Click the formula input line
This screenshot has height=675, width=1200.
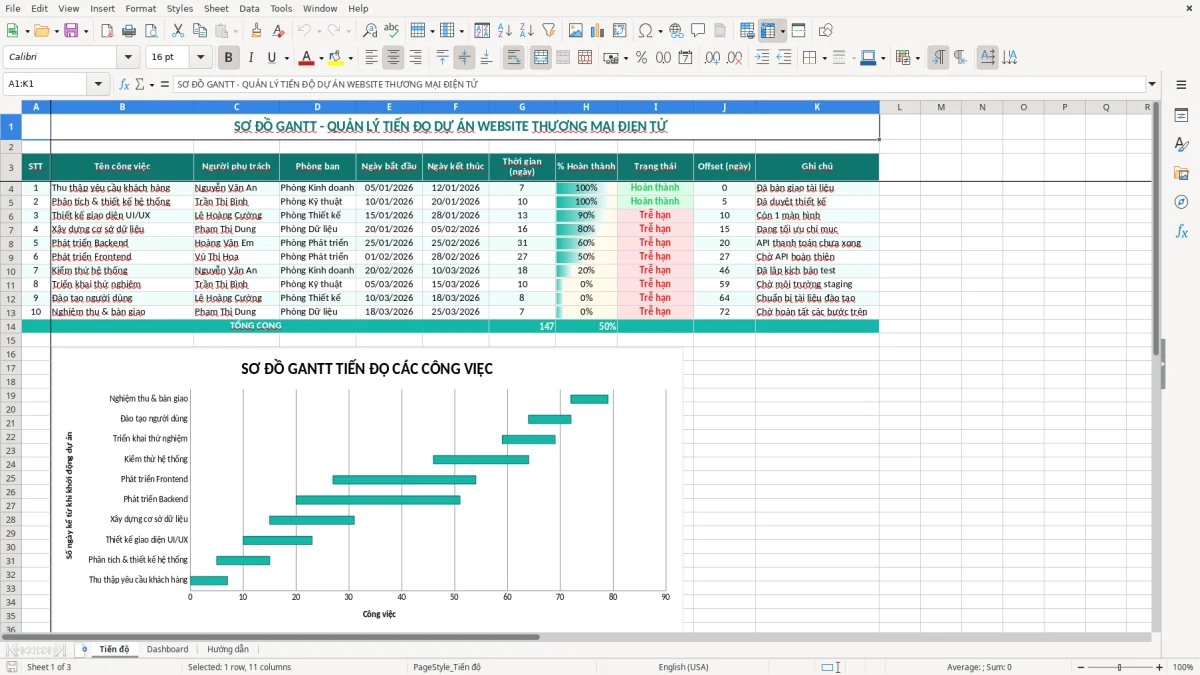pos(658,84)
